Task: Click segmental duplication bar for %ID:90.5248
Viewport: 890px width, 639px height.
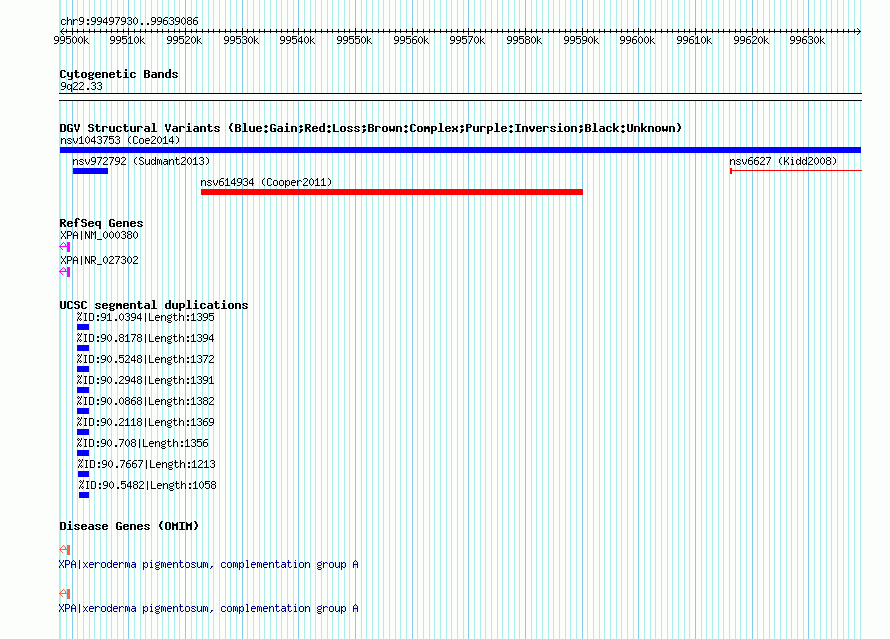Action: [83, 369]
